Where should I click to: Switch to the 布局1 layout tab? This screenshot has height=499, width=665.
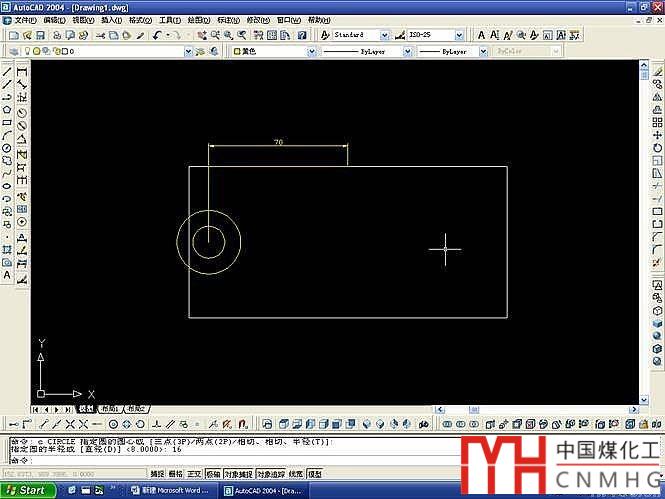click(110, 409)
